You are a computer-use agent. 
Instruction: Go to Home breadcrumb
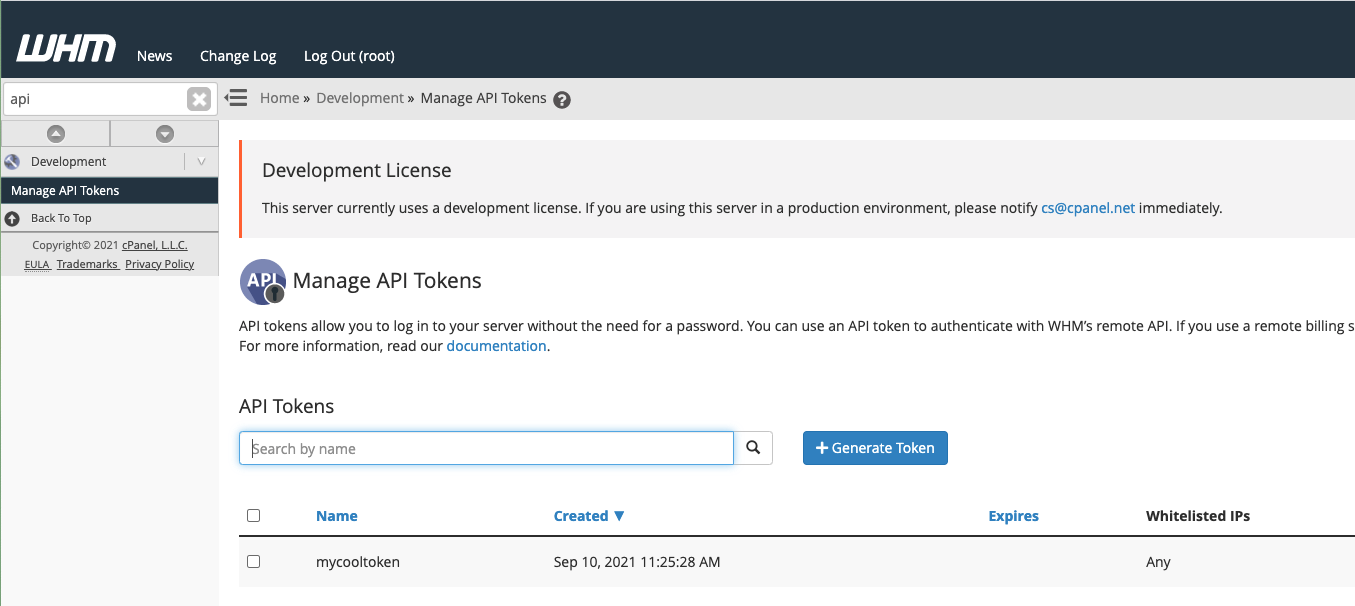click(279, 98)
